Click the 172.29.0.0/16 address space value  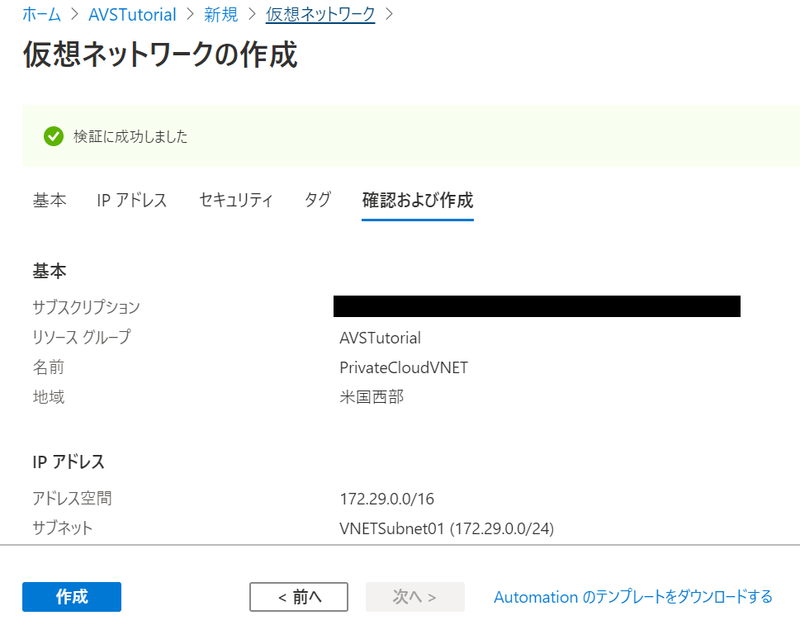pyautogui.click(x=387, y=498)
